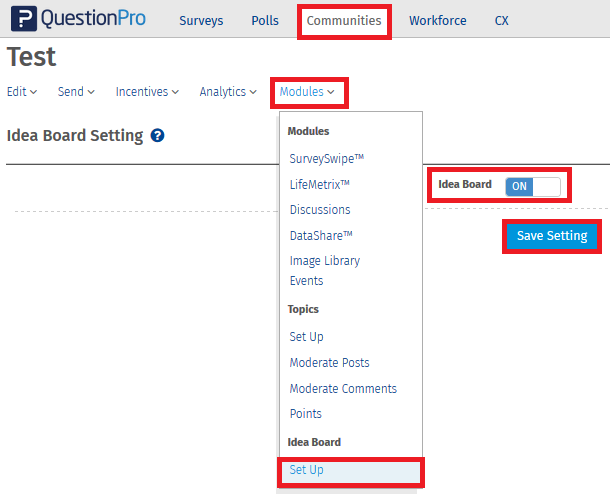Image resolution: width=610 pixels, height=500 pixels.
Task: Toggle the Idea Board ON switch
Action: coord(532,186)
